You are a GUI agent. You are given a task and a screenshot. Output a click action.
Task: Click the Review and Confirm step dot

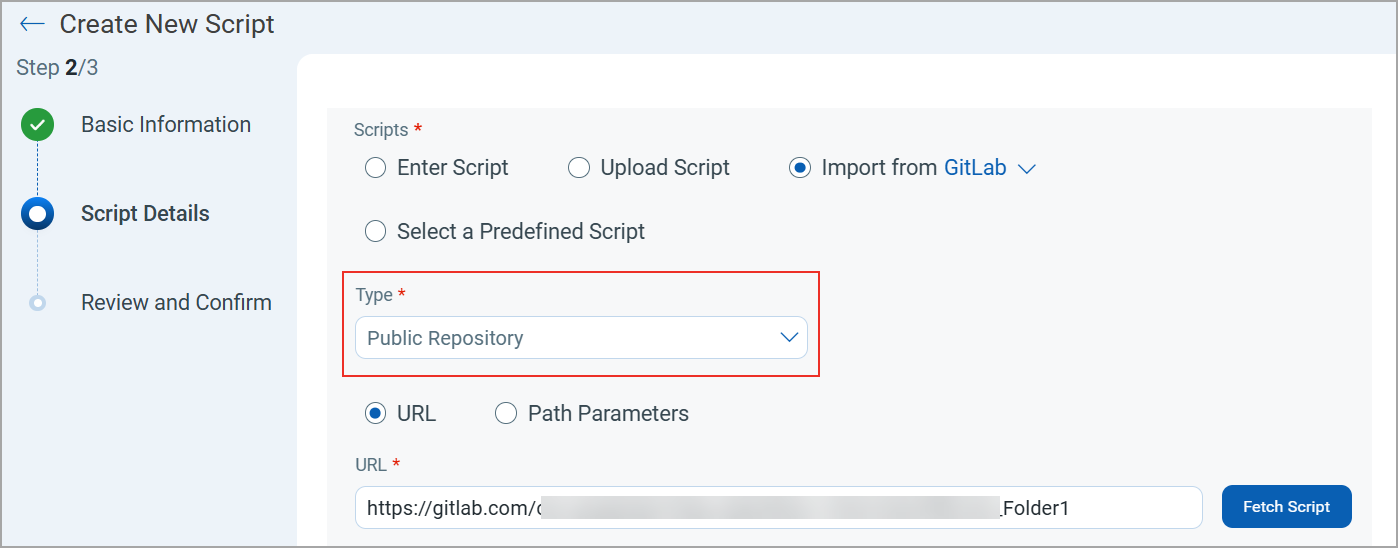tap(38, 302)
